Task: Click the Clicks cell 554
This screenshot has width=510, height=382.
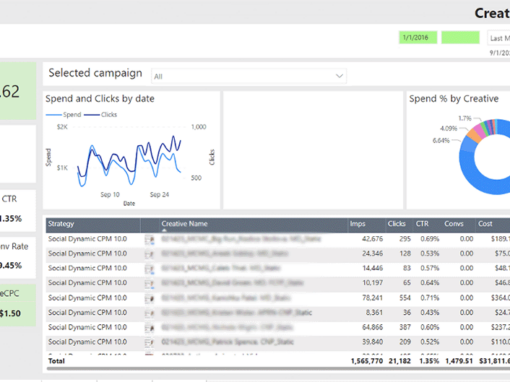Action: (x=405, y=298)
